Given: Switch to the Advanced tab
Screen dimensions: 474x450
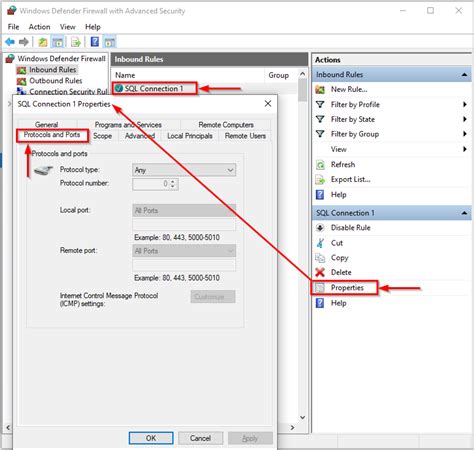Looking at the screenshot, I should coord(140,136).
